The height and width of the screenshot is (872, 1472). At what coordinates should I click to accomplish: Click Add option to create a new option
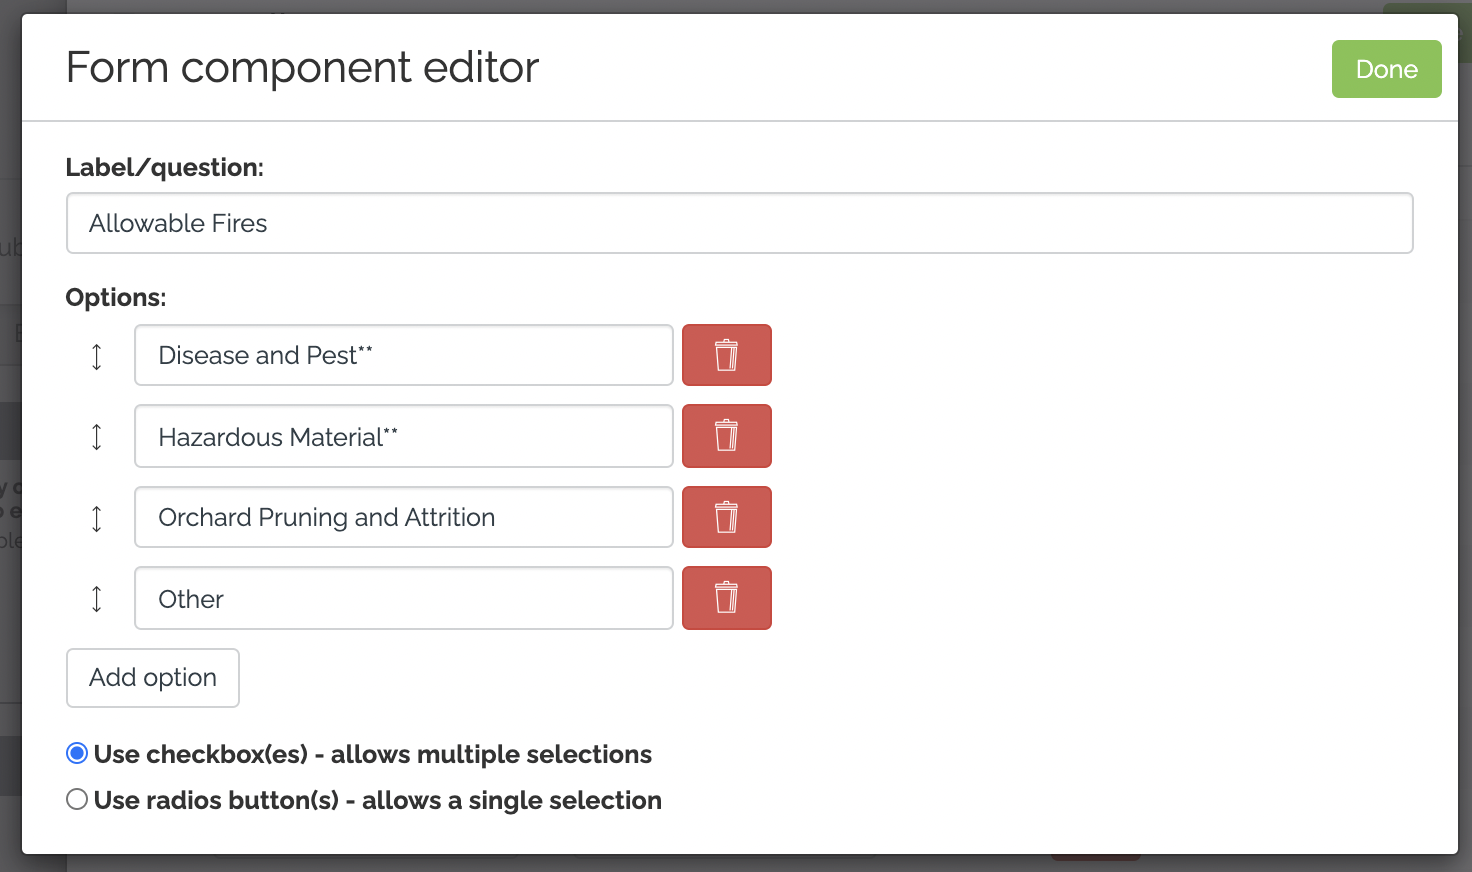click(x=152, y=678)
